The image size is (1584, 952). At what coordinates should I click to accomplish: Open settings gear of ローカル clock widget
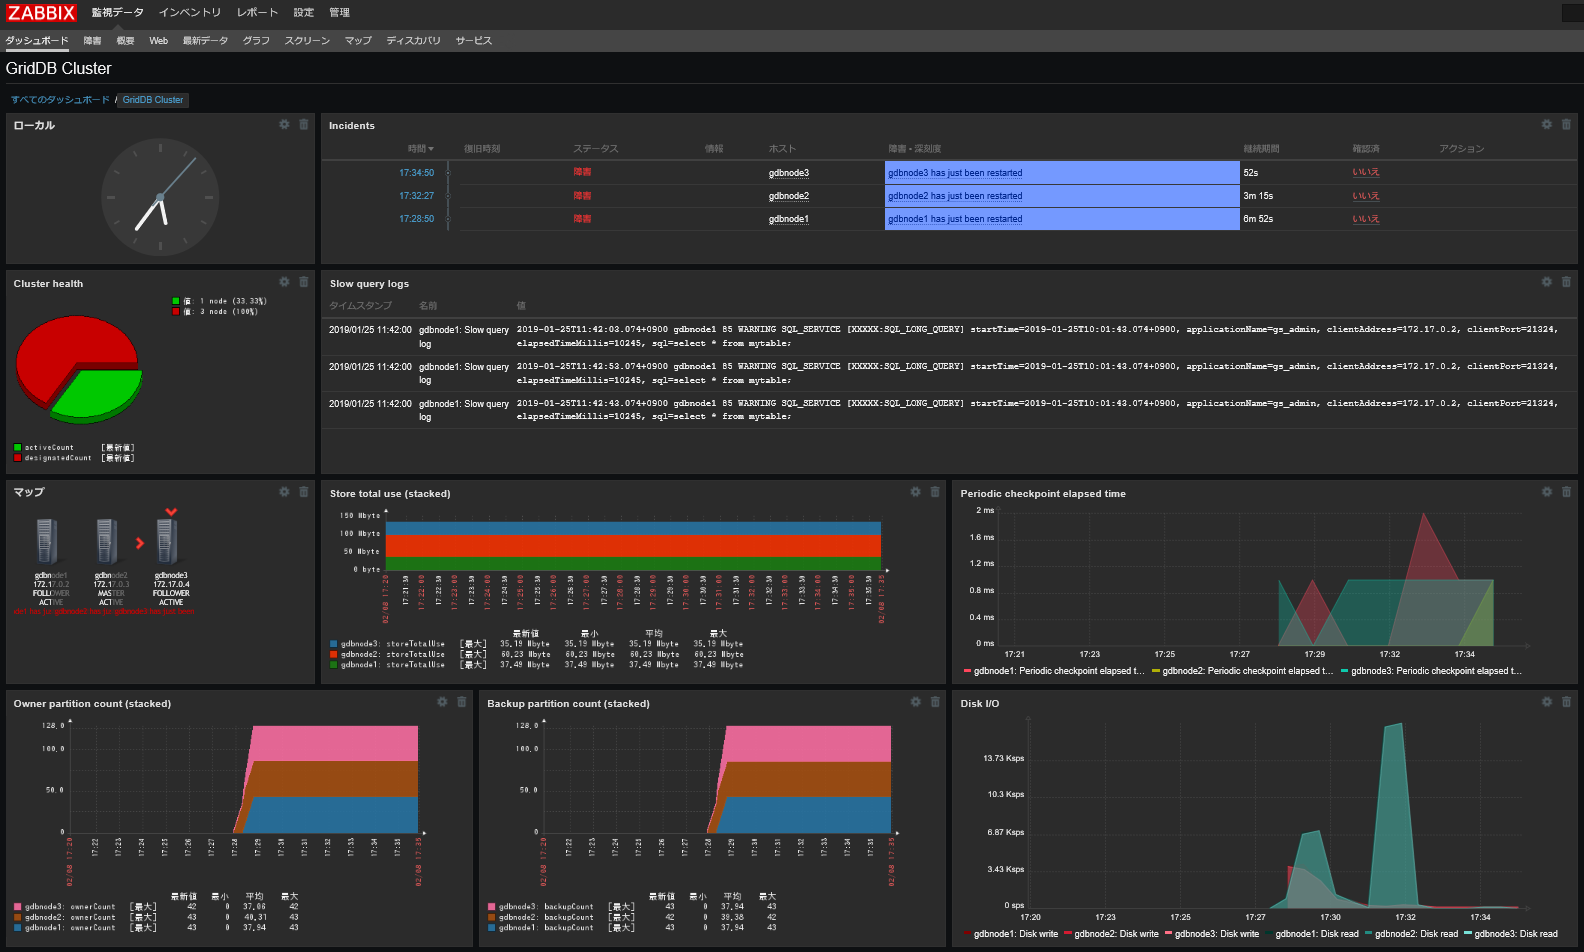[284, 125]
